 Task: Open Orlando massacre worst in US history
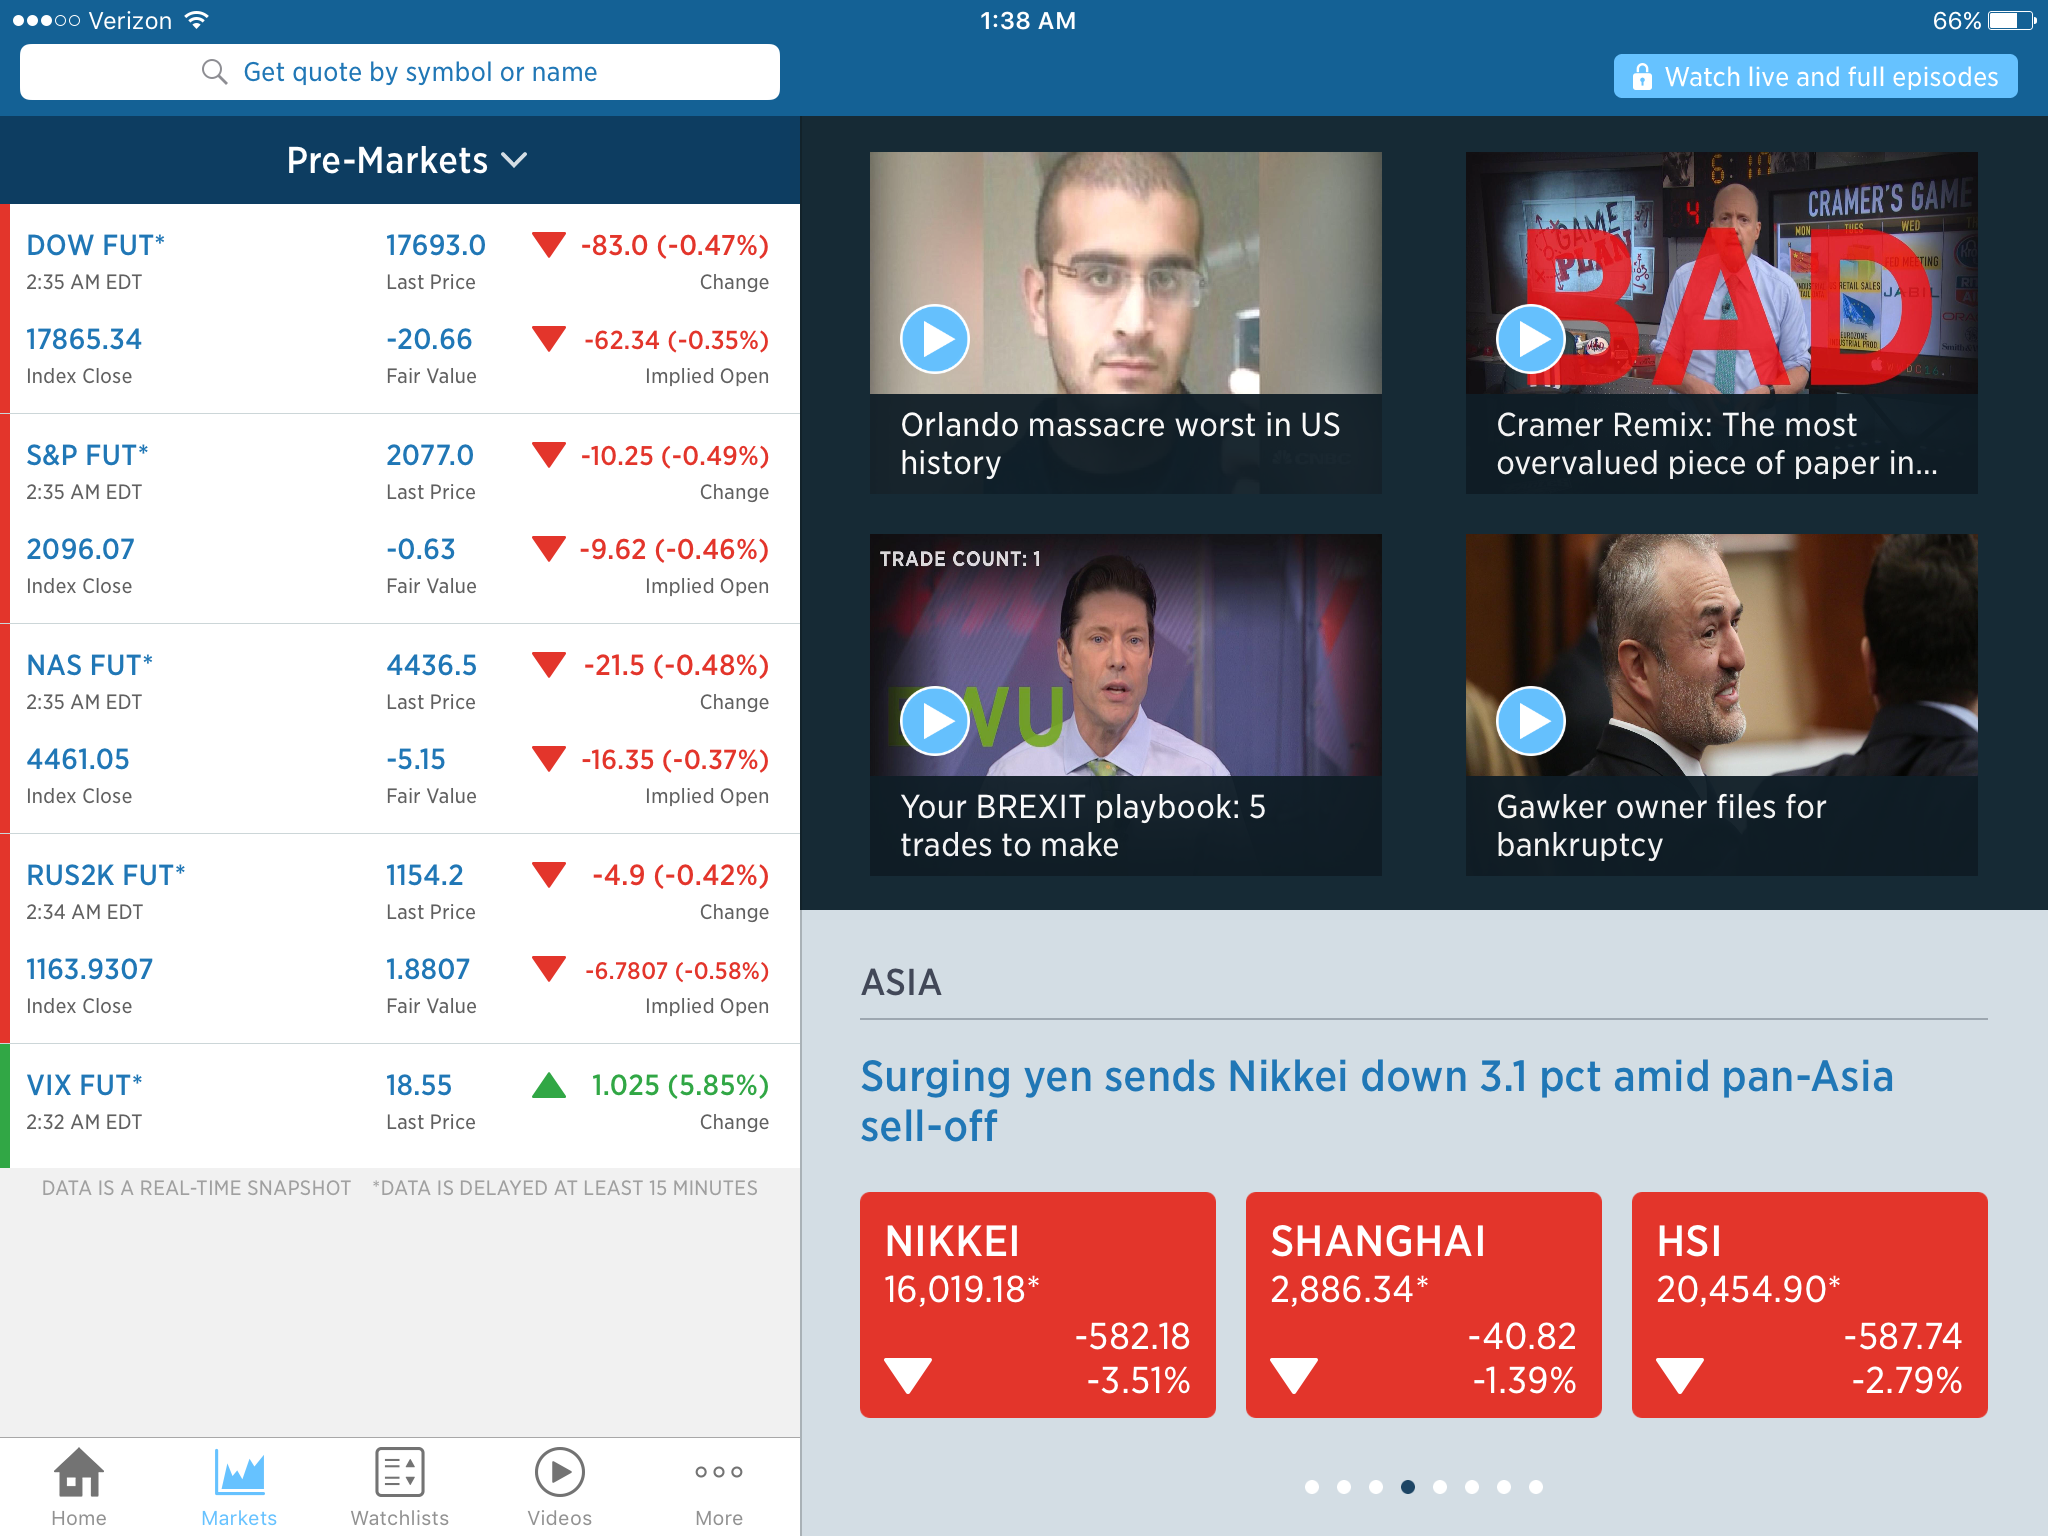[x=1120, y=443]
